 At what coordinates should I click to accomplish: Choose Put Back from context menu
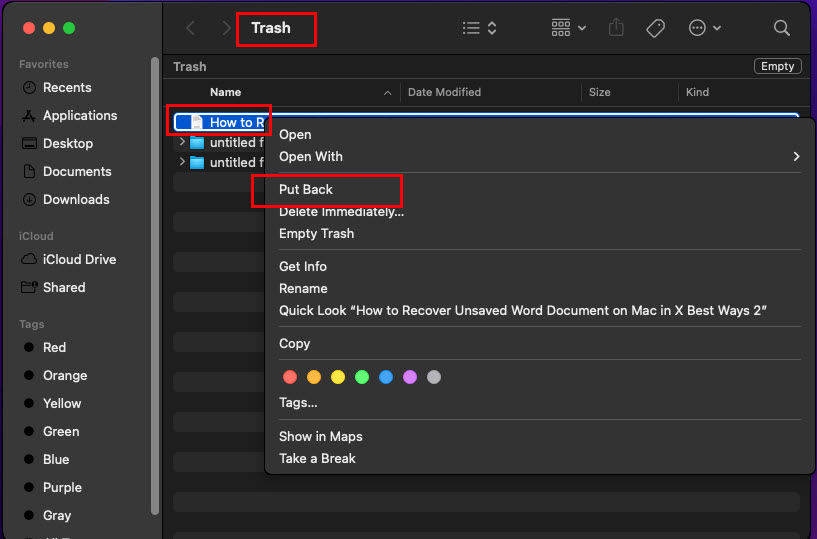click(x=306, y=189)
